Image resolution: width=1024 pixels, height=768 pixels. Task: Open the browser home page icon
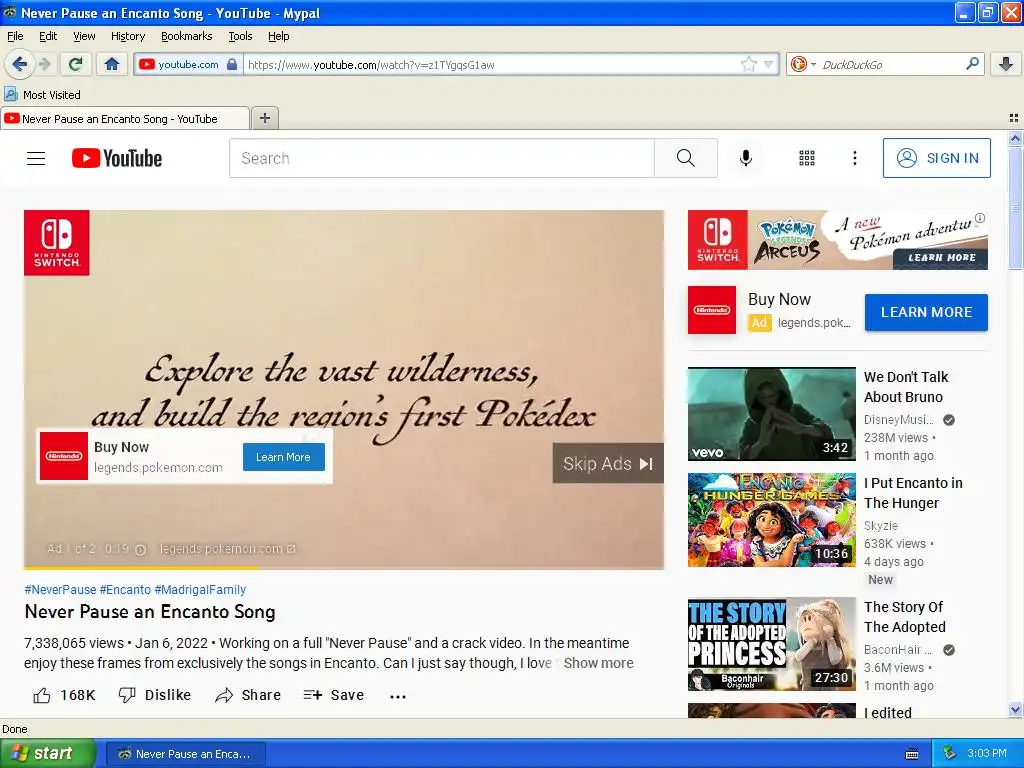point(112,64)
